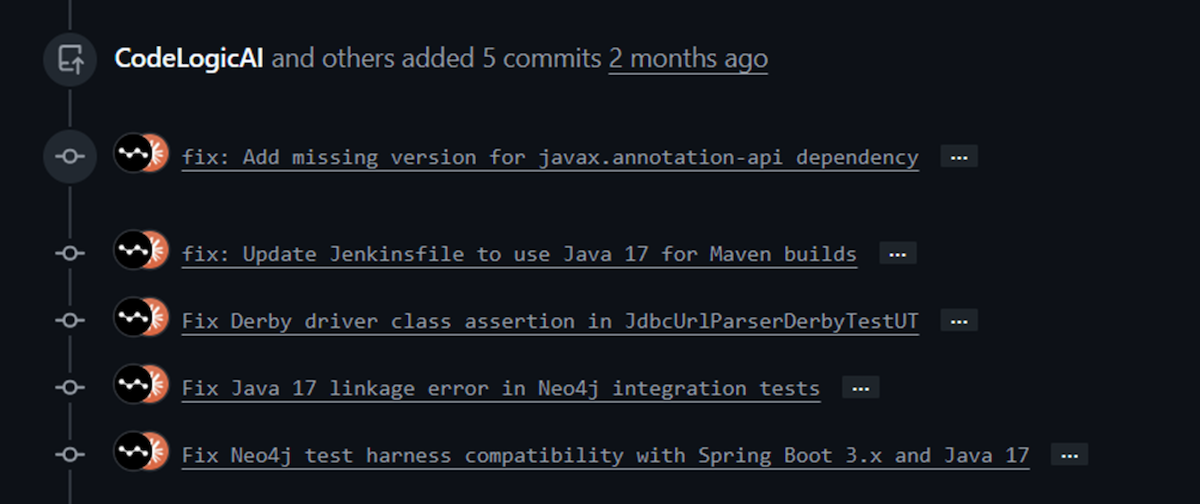The height and width of the screenshot is (504, 1200).
Task: Open commit "Add missing version for javax.annotation-api dependency"
Action: click(550, 157)
